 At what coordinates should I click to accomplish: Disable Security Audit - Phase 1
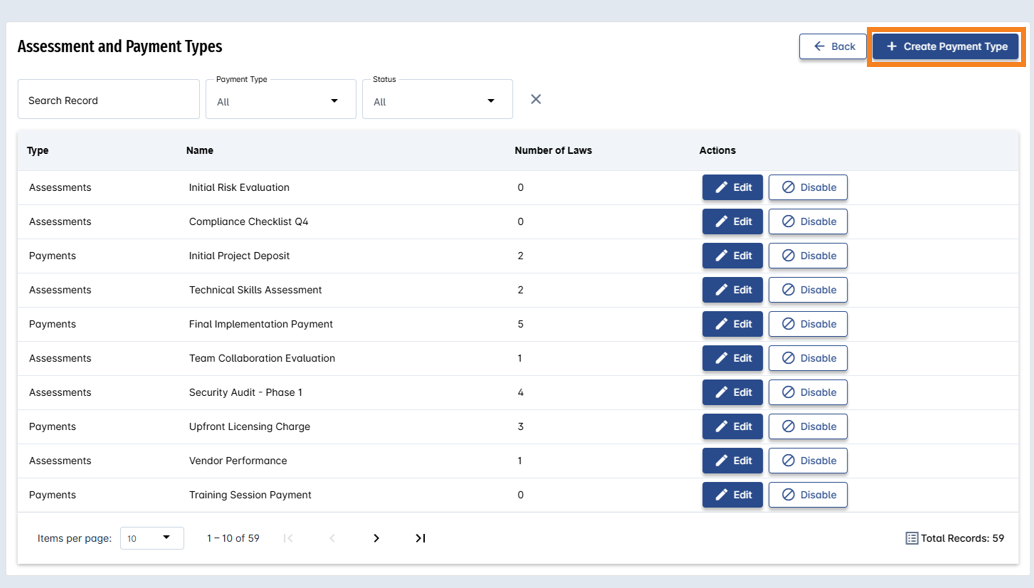tap(808, 392)
